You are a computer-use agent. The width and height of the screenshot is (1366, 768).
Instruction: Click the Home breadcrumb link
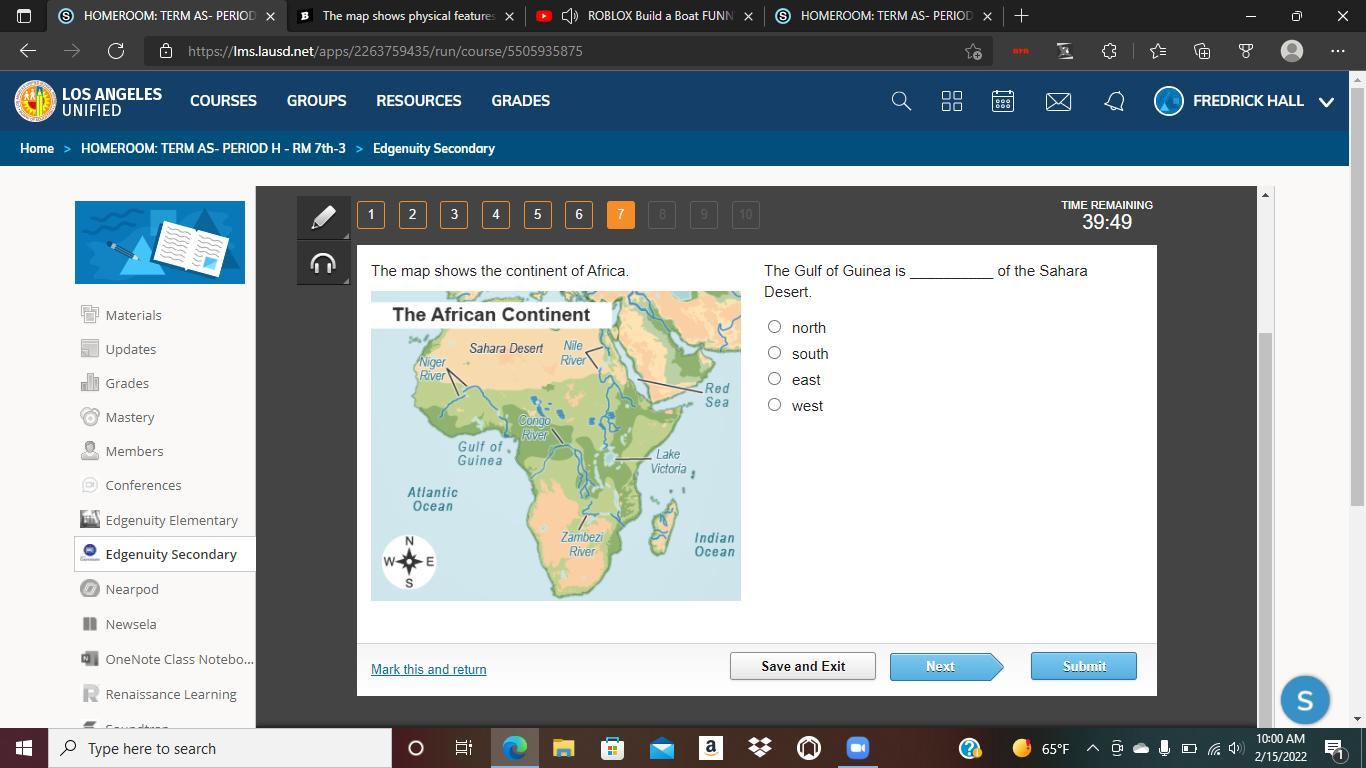pyautogui.click(x=37, y=148)
